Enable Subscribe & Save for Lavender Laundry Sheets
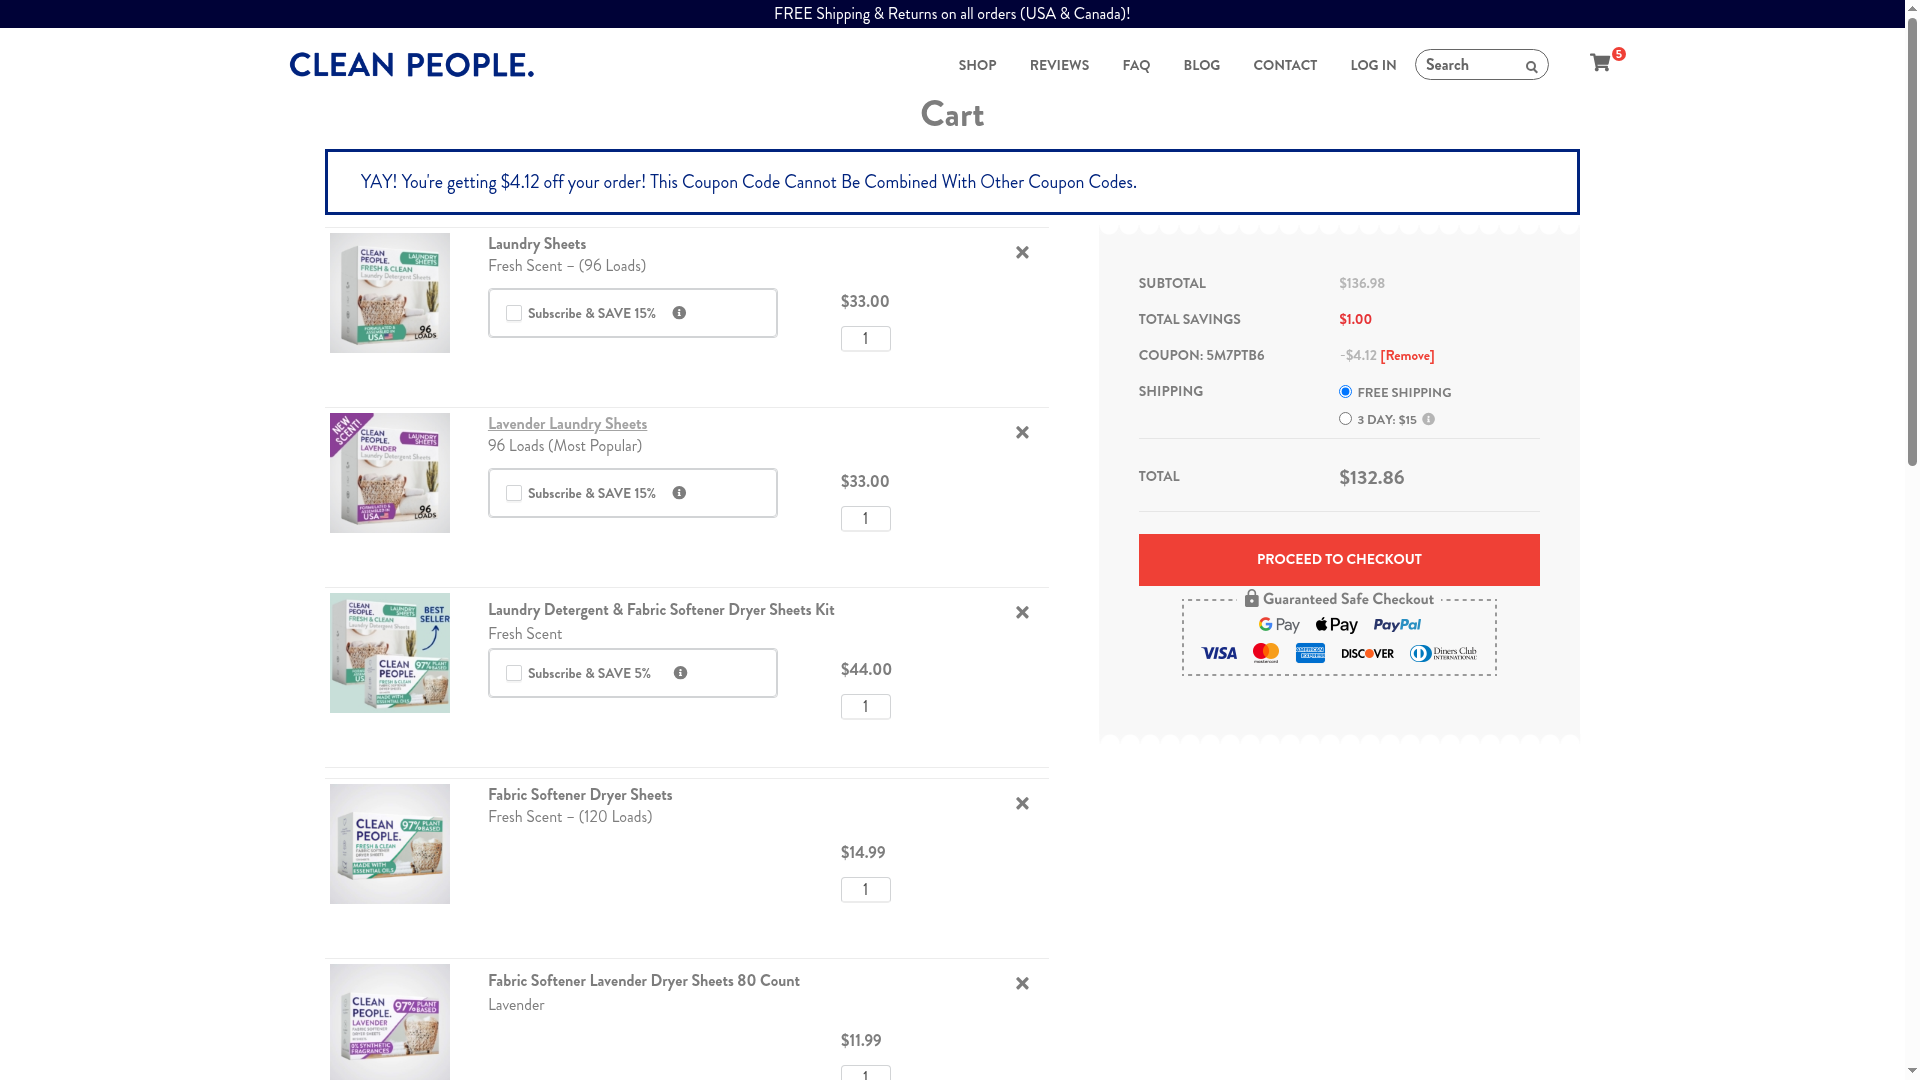This screenshot has height=1080, width=1920. (x=514, y=493)
